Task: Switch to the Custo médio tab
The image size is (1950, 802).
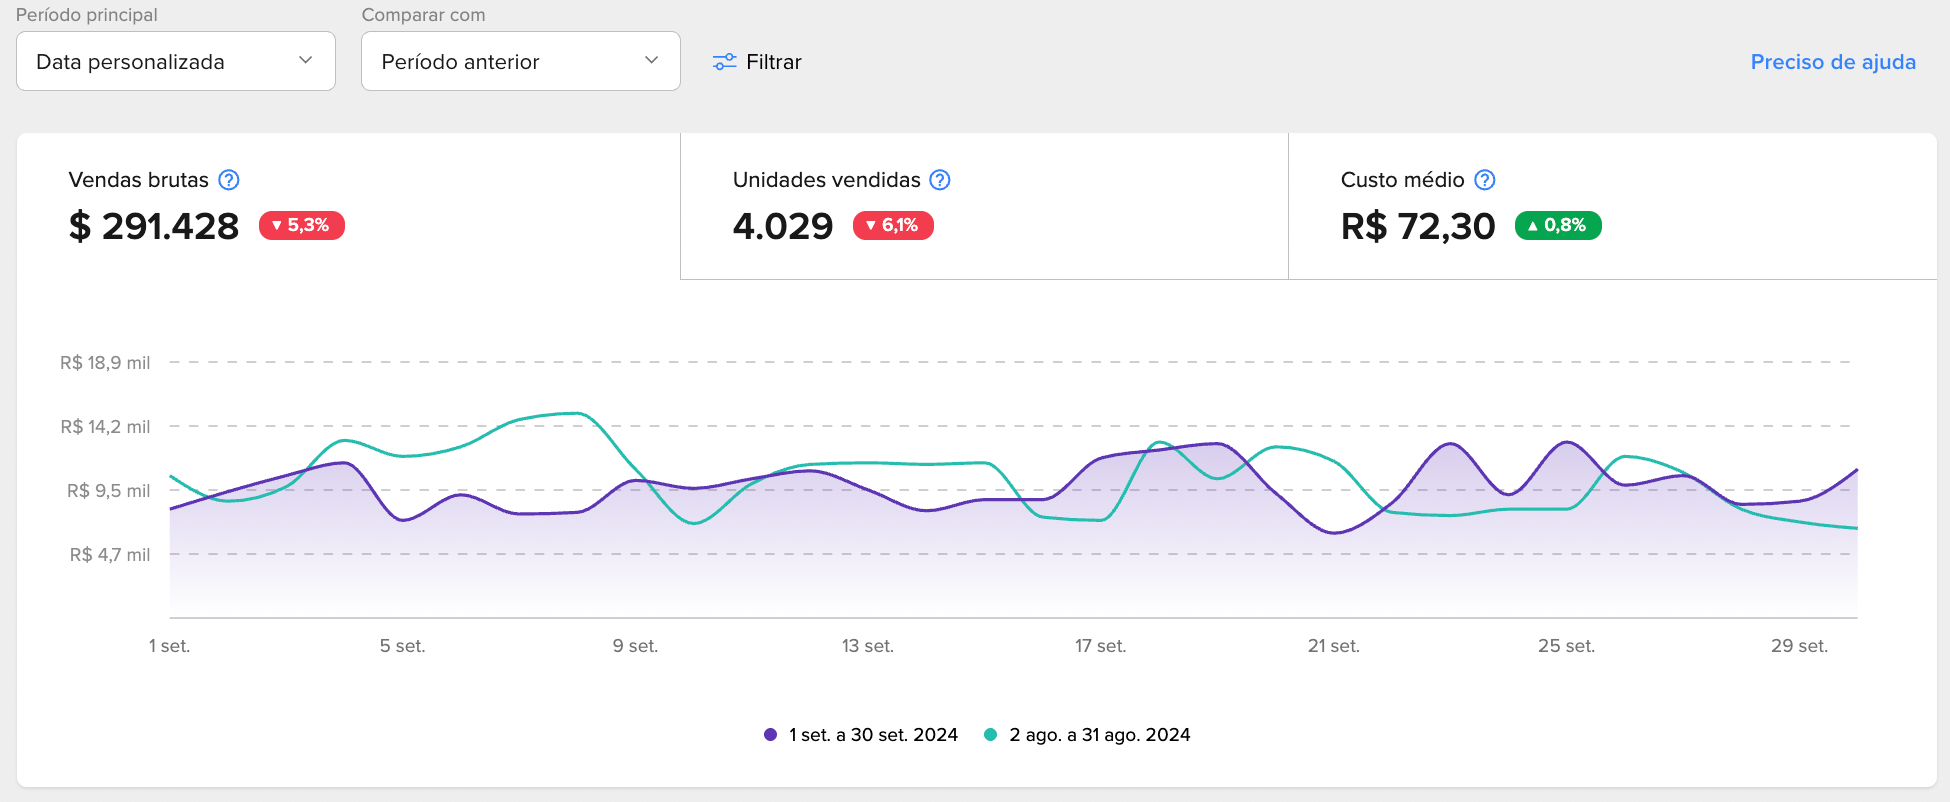Action: 1611,206
